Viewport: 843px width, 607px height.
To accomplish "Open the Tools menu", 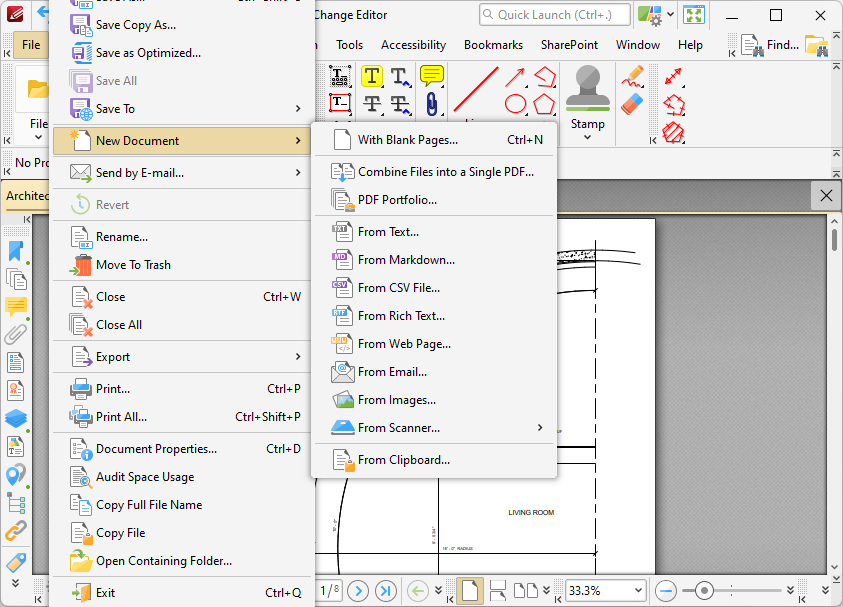I will 349,44.
